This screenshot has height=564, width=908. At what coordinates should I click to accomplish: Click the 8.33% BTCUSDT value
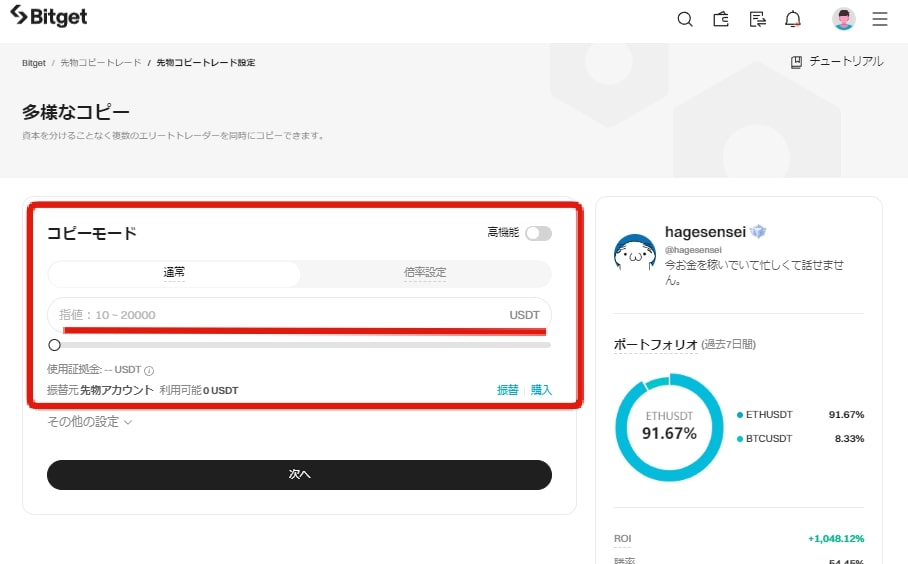pyautogui.click(x=849, y=438)
